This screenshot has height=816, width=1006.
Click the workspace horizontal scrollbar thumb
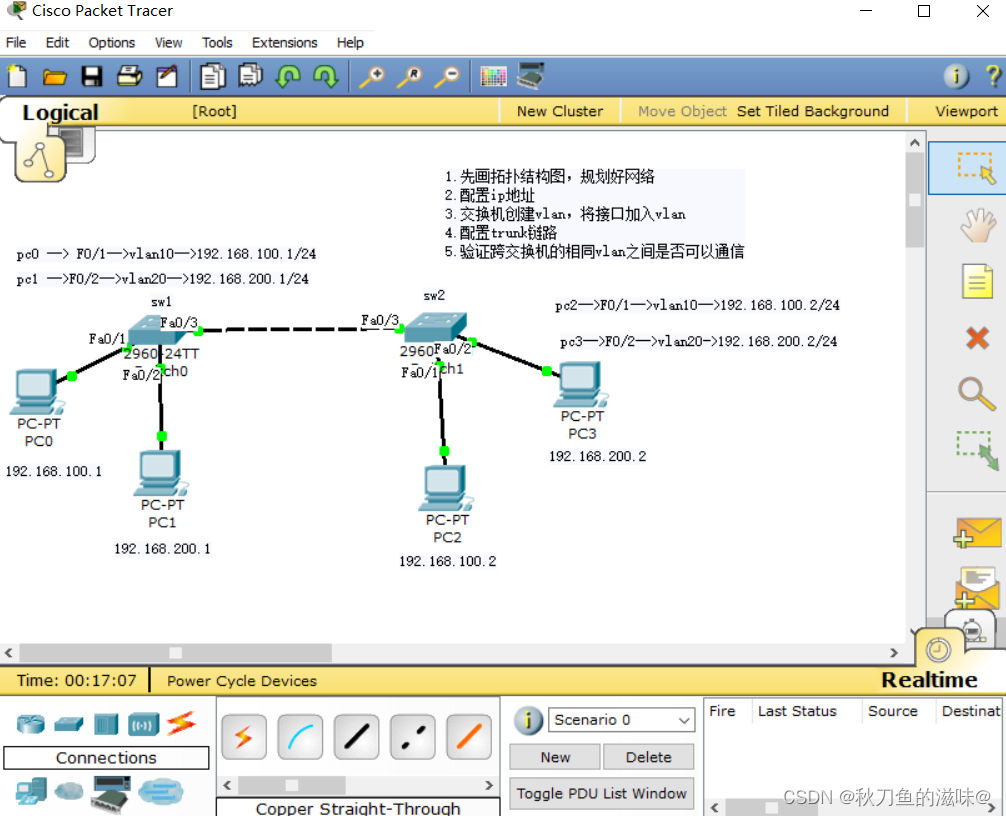[x=175, y=653]
